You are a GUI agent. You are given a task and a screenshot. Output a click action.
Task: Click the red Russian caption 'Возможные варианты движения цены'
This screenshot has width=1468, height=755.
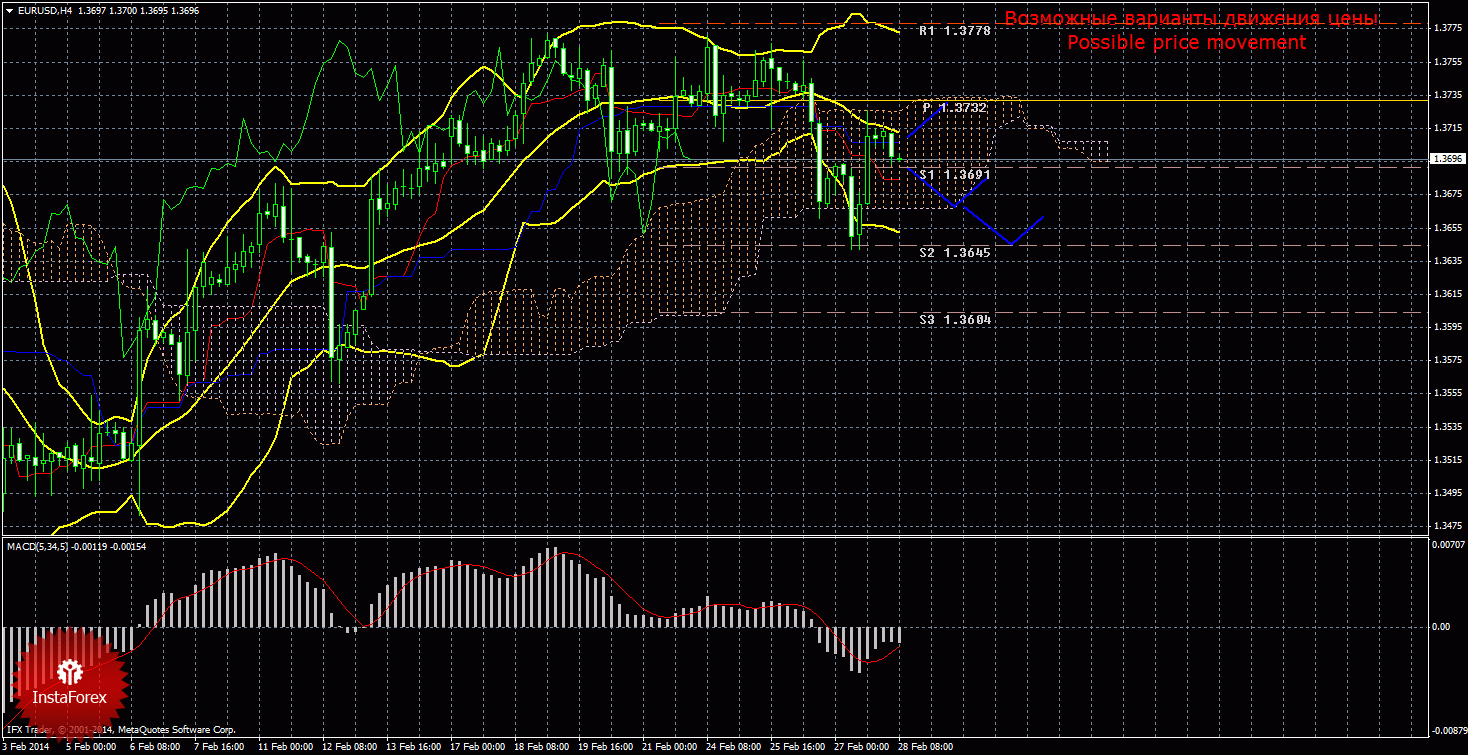1191,19
